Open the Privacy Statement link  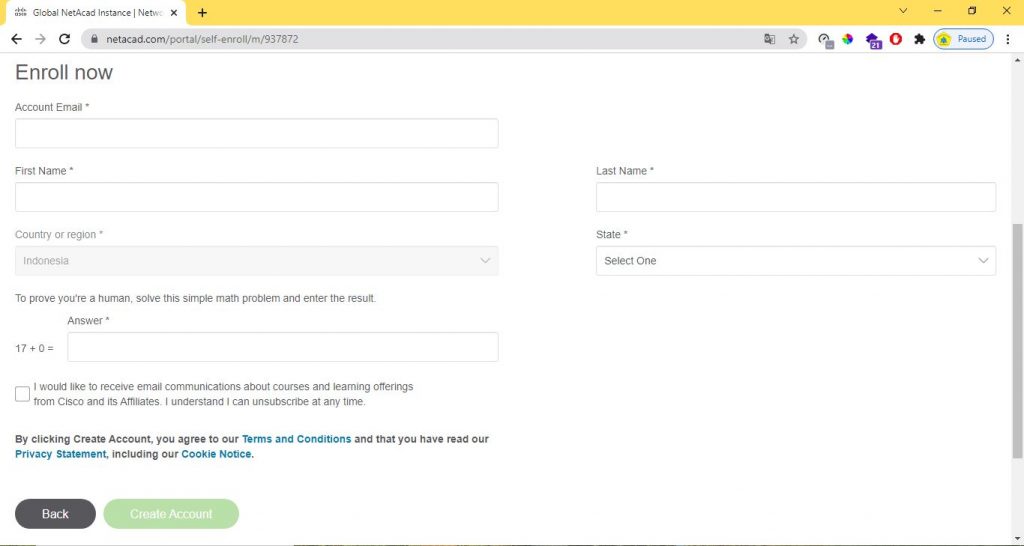[60, 454]
